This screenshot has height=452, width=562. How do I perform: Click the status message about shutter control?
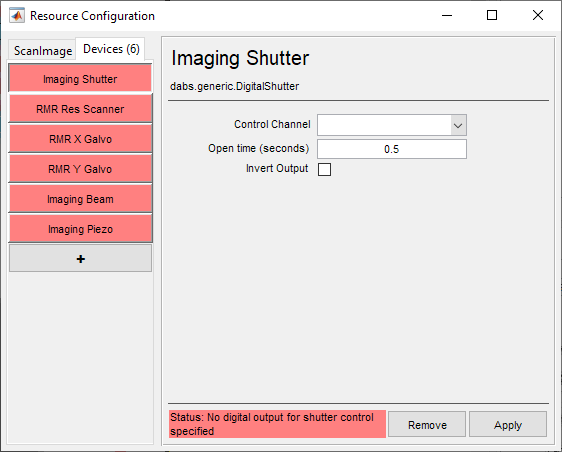click(x=277, y=424)
